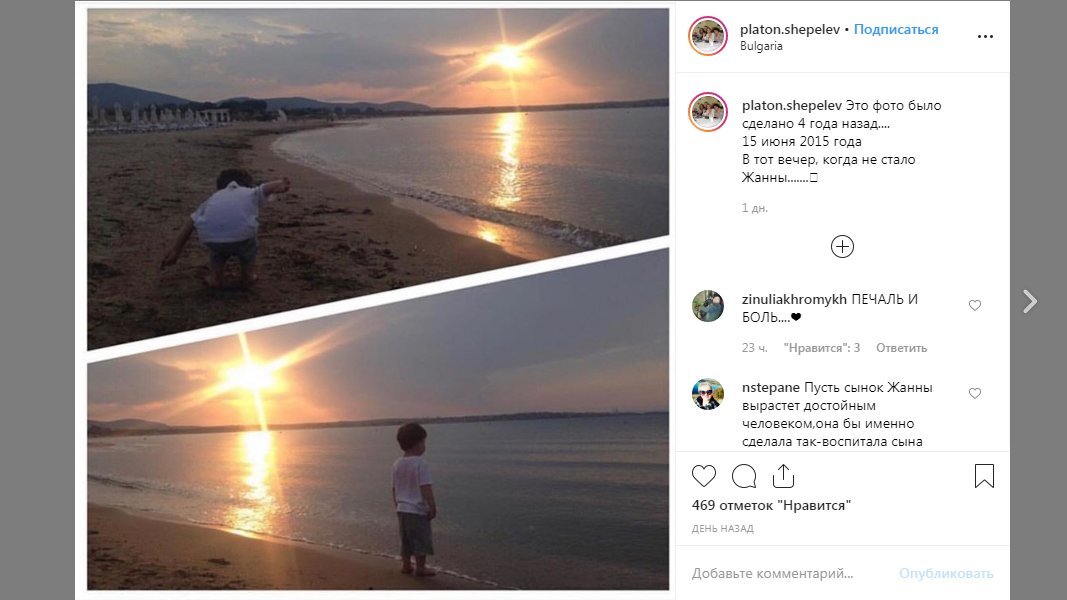Viewport: 1067px width, 600px height.
Task: Toggle like using the main heart icon
Action: coord(703,477)
